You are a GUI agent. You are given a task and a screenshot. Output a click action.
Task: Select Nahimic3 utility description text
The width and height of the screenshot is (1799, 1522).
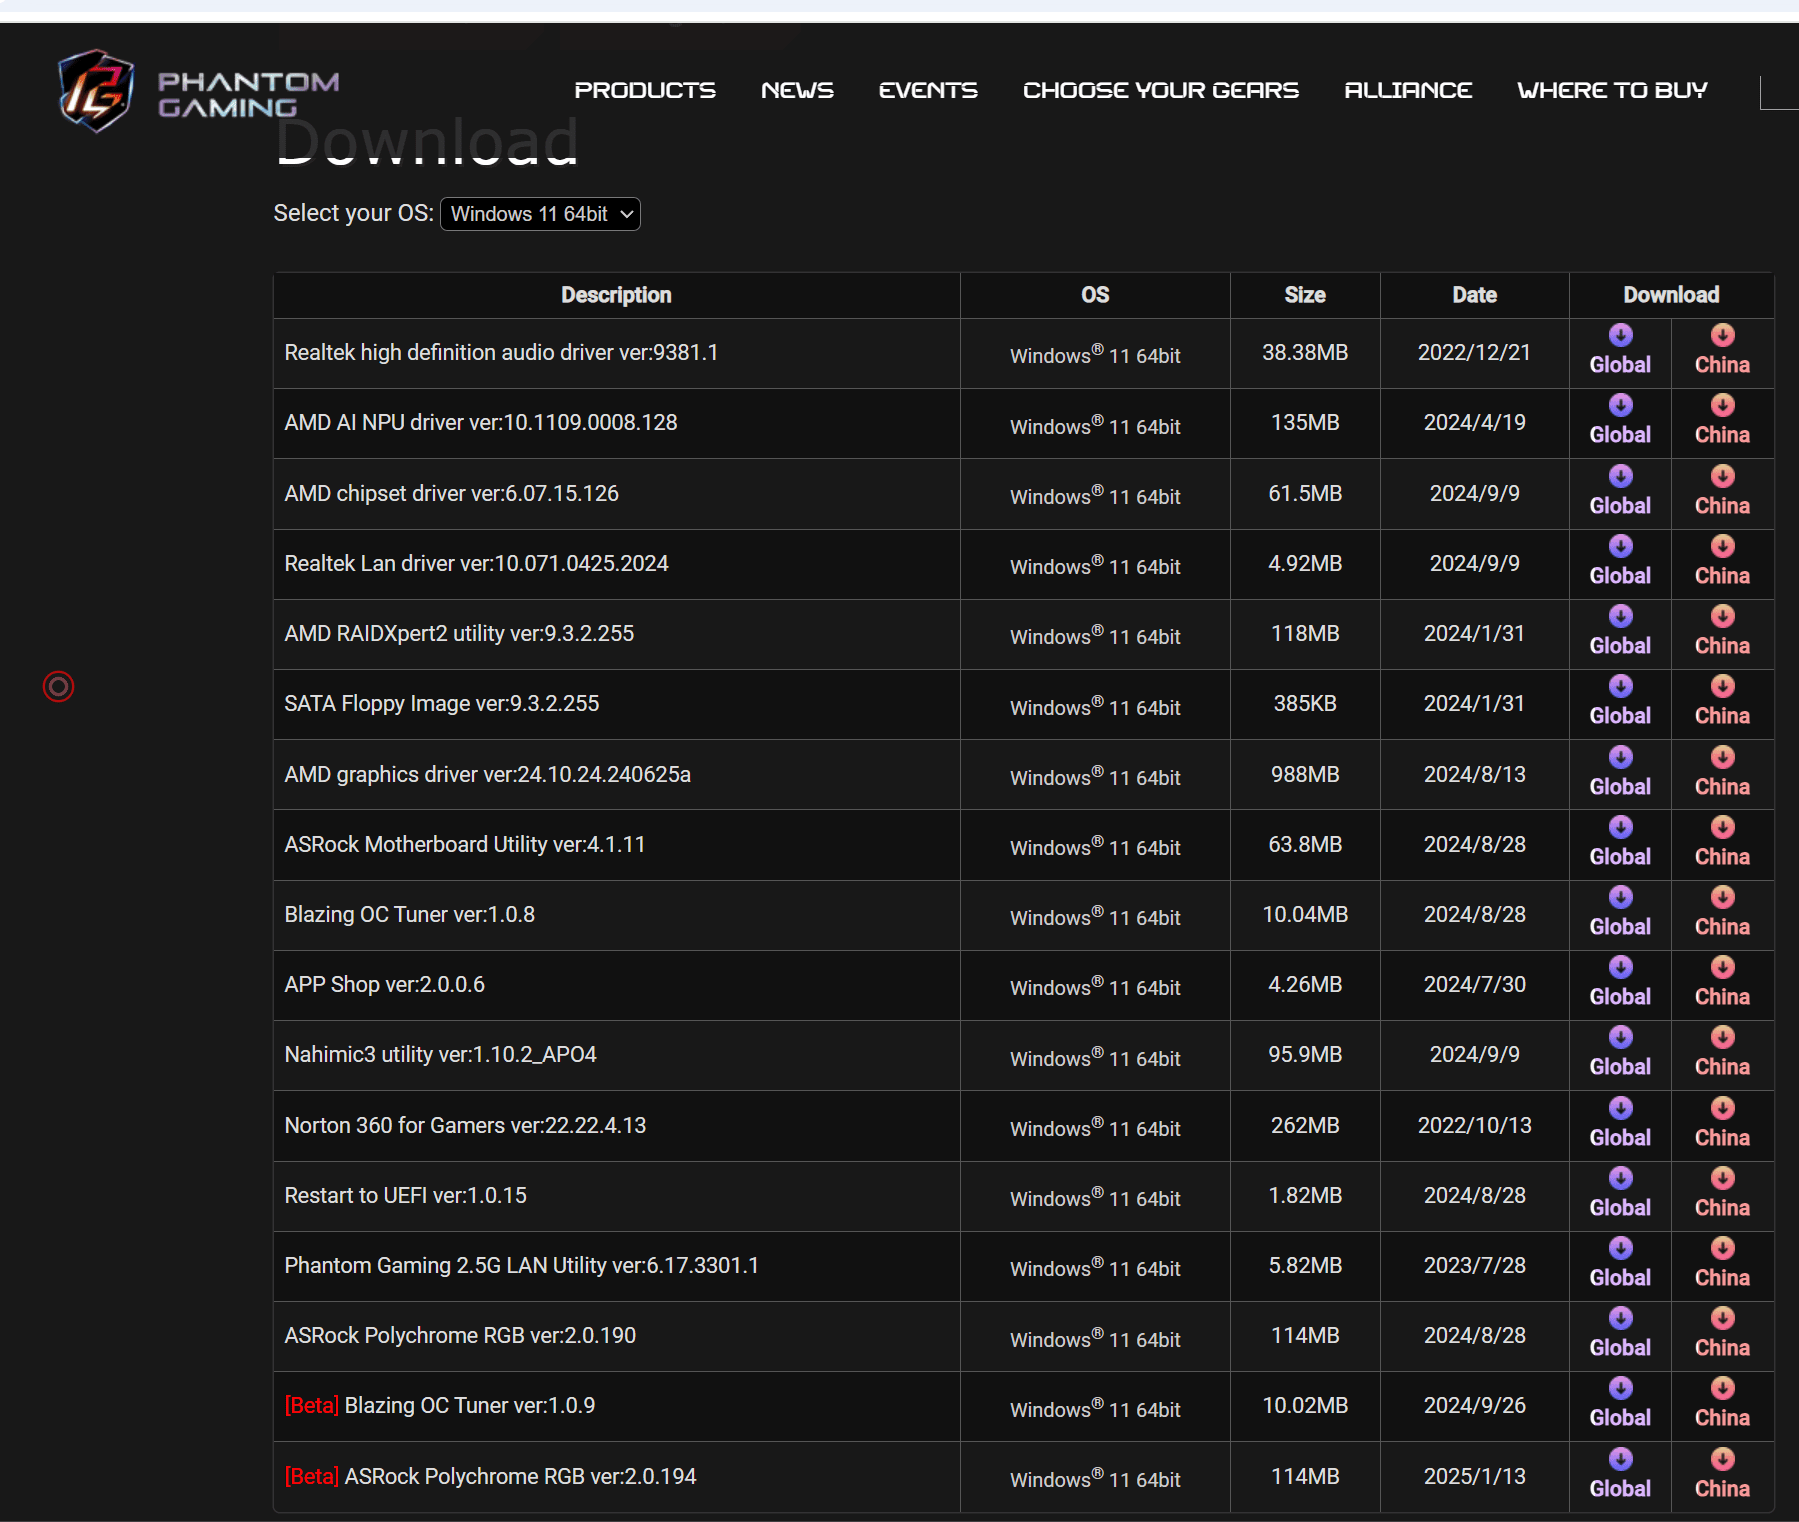click(440, 1054)
